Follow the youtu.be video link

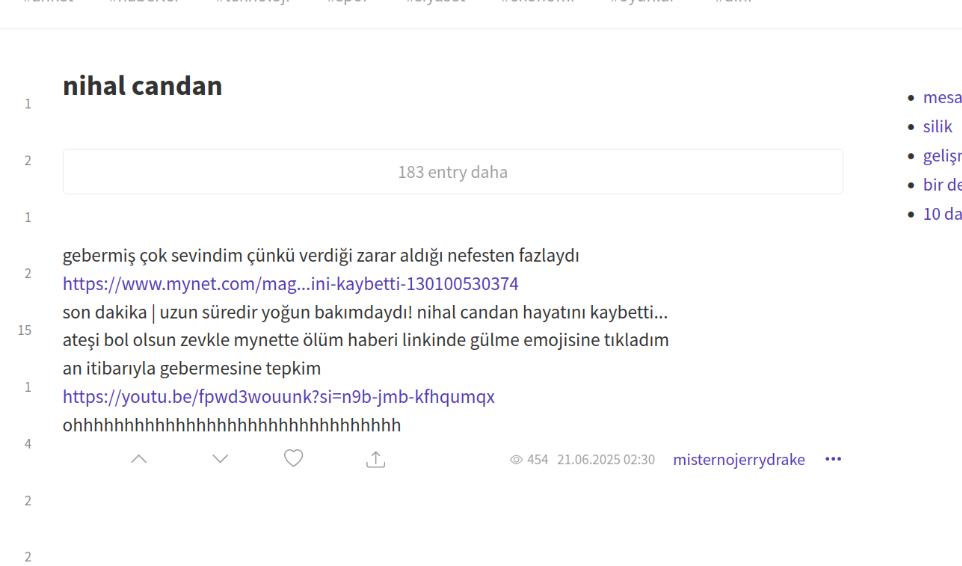(x=278, y=397)
